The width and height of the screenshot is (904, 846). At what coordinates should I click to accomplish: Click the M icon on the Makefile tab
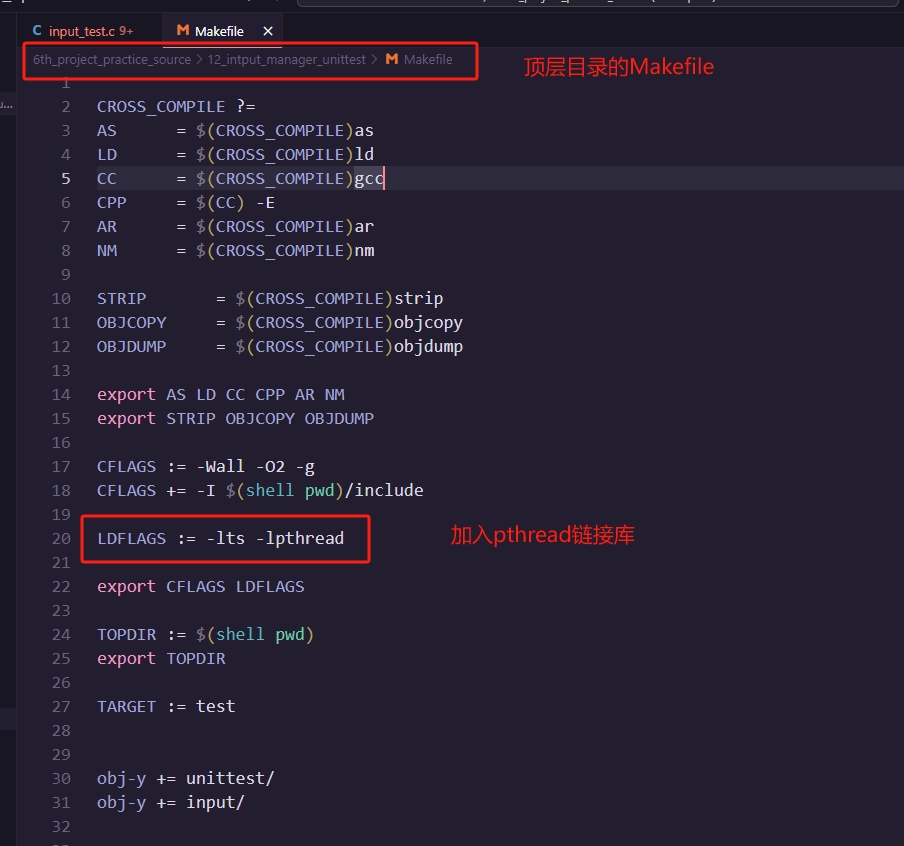click(182, 31)
